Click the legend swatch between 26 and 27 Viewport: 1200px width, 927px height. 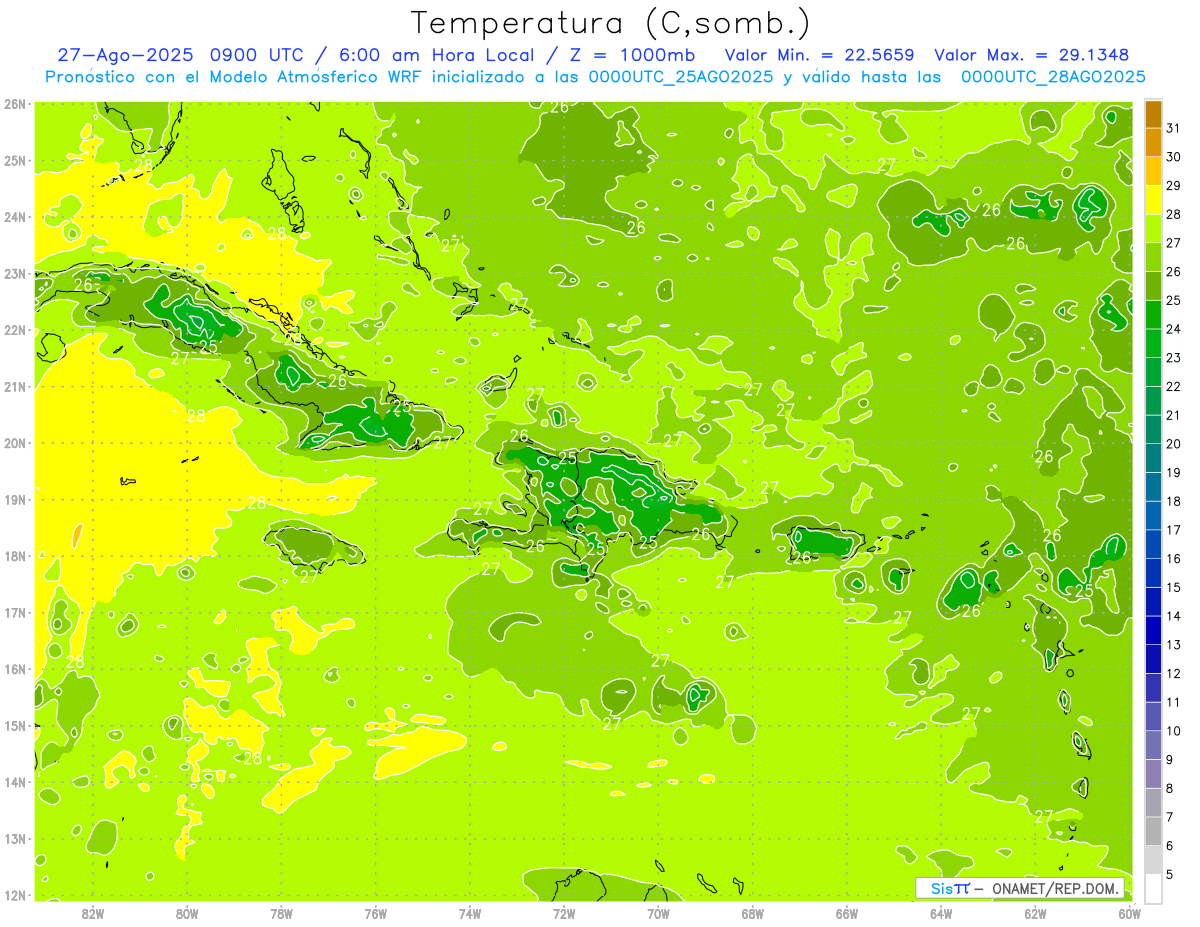coord(1154,257)
